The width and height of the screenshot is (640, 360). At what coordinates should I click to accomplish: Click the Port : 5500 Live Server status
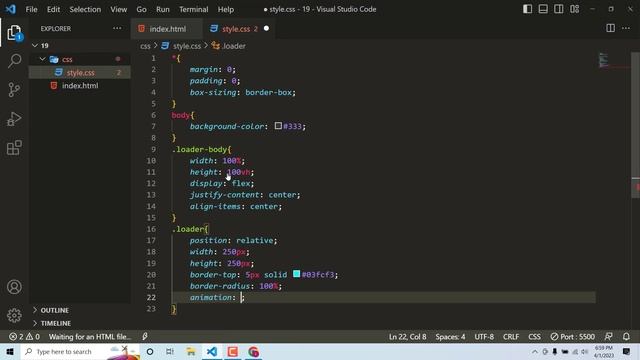[572, 337]
